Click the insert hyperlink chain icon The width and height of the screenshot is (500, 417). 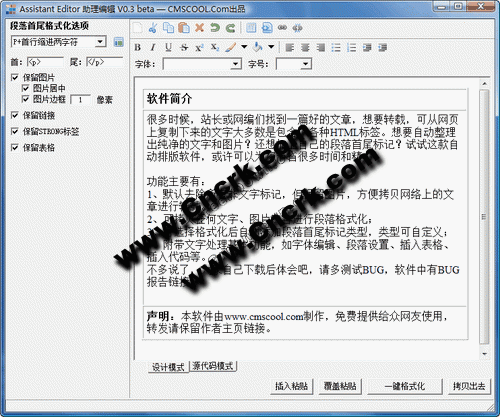click(x=282, y=28)
